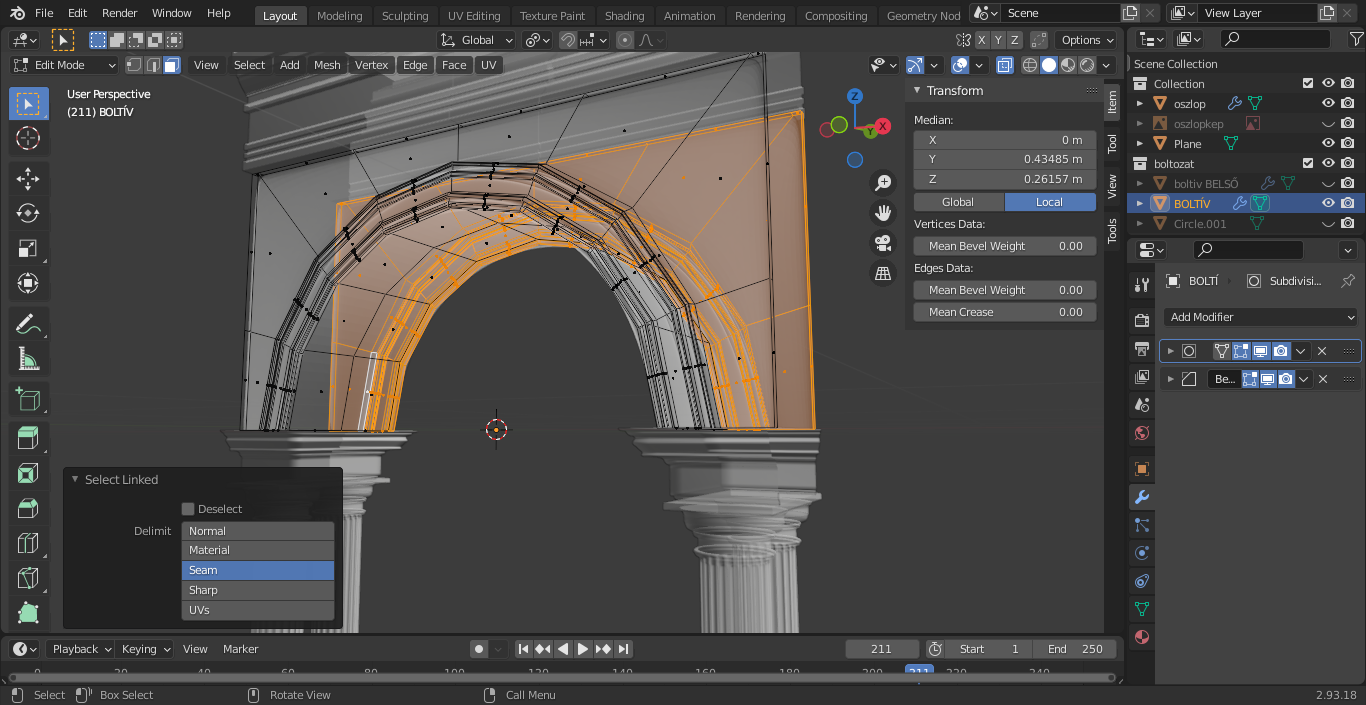Click the Annotate tool
The image size is (1366, 705).
pyautogui.click(x=28, y=324)
